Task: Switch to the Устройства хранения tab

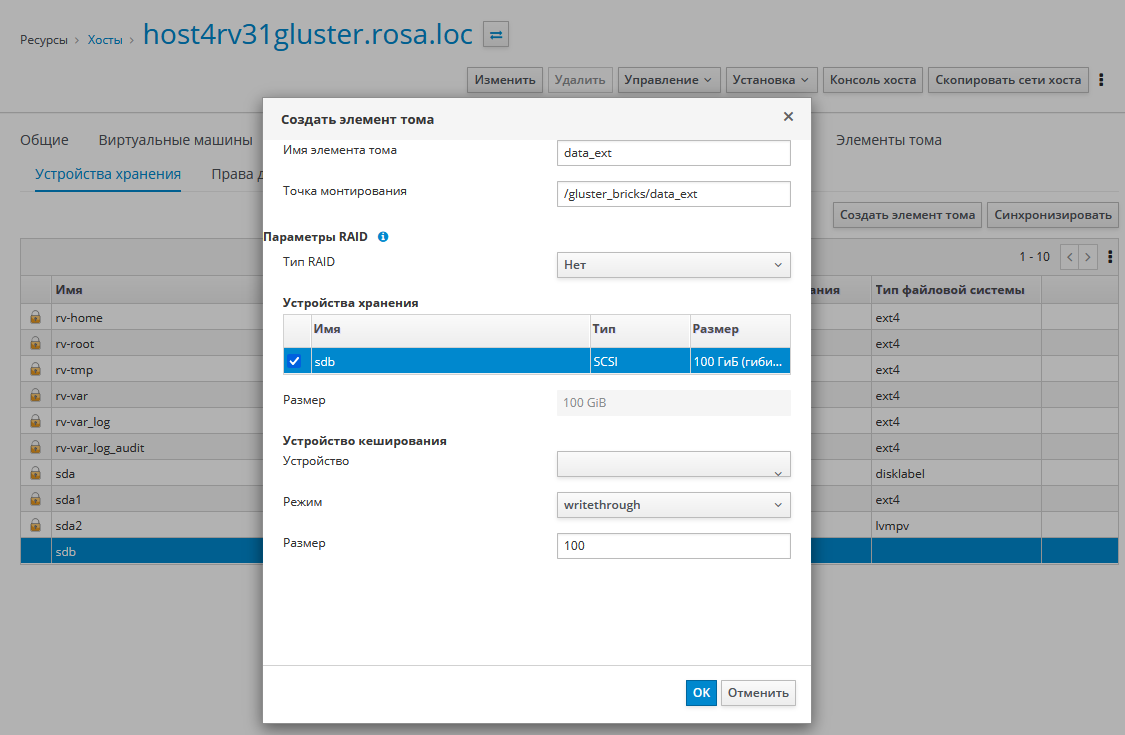Action: point(108,174)
